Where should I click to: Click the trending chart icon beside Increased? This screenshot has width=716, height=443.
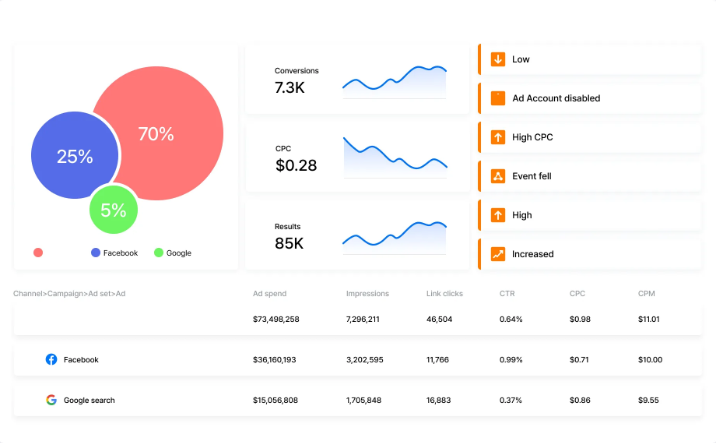tap(498, 254)
